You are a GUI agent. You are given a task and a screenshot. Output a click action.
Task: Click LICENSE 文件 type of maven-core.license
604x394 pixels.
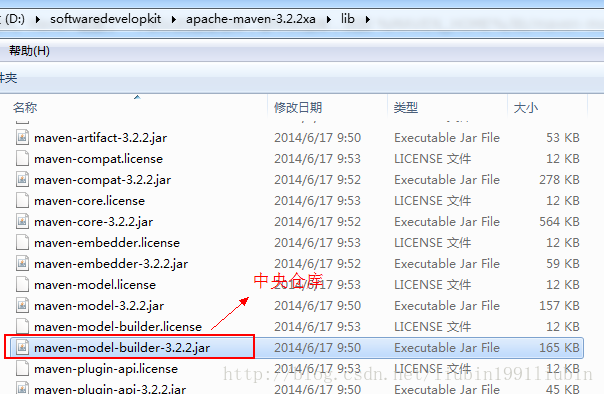pyautogui.click(x=433, y=201)
